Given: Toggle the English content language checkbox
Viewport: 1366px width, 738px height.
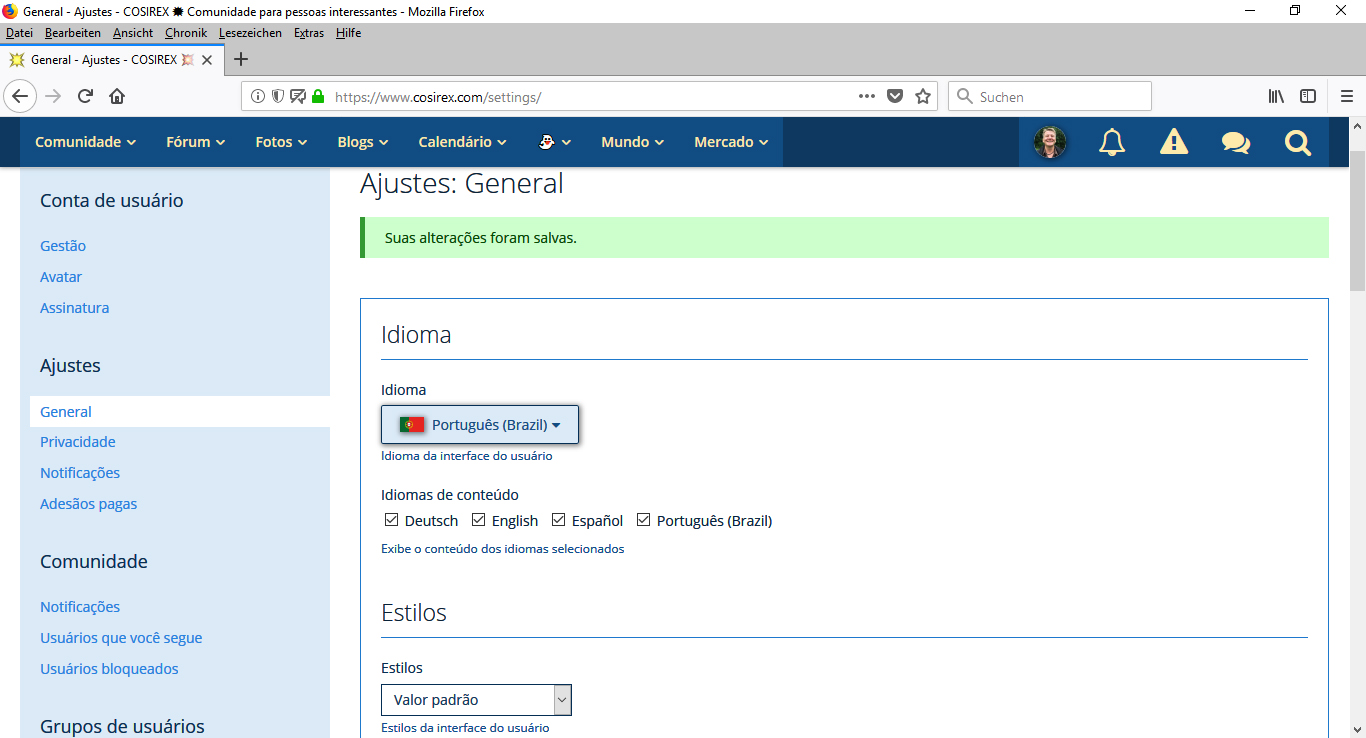Looking at the screenshot, I should (479, 520).
